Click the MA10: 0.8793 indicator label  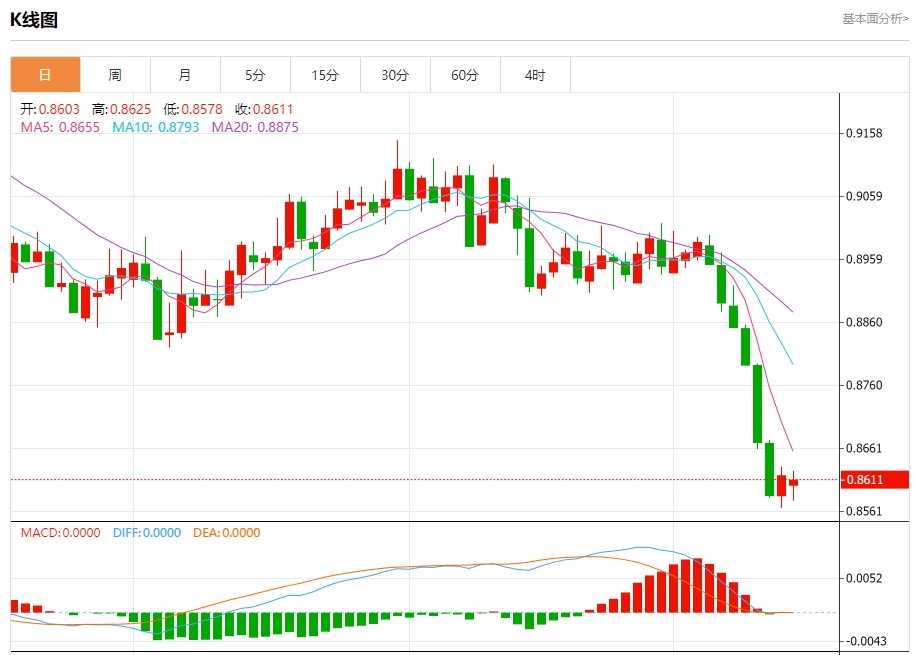[156, 127]
